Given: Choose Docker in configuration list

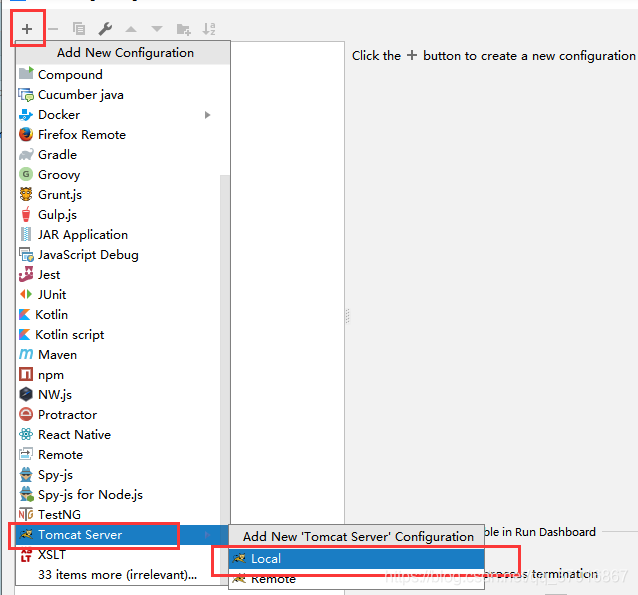Looking at the screenshot, I should [123, 115].
